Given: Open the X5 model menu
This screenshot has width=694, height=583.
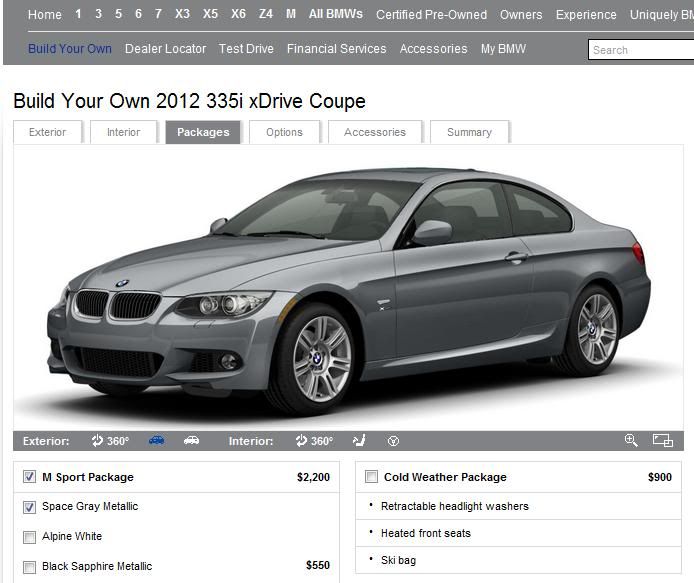Looking at the screenshot, I should pos(210,14).
